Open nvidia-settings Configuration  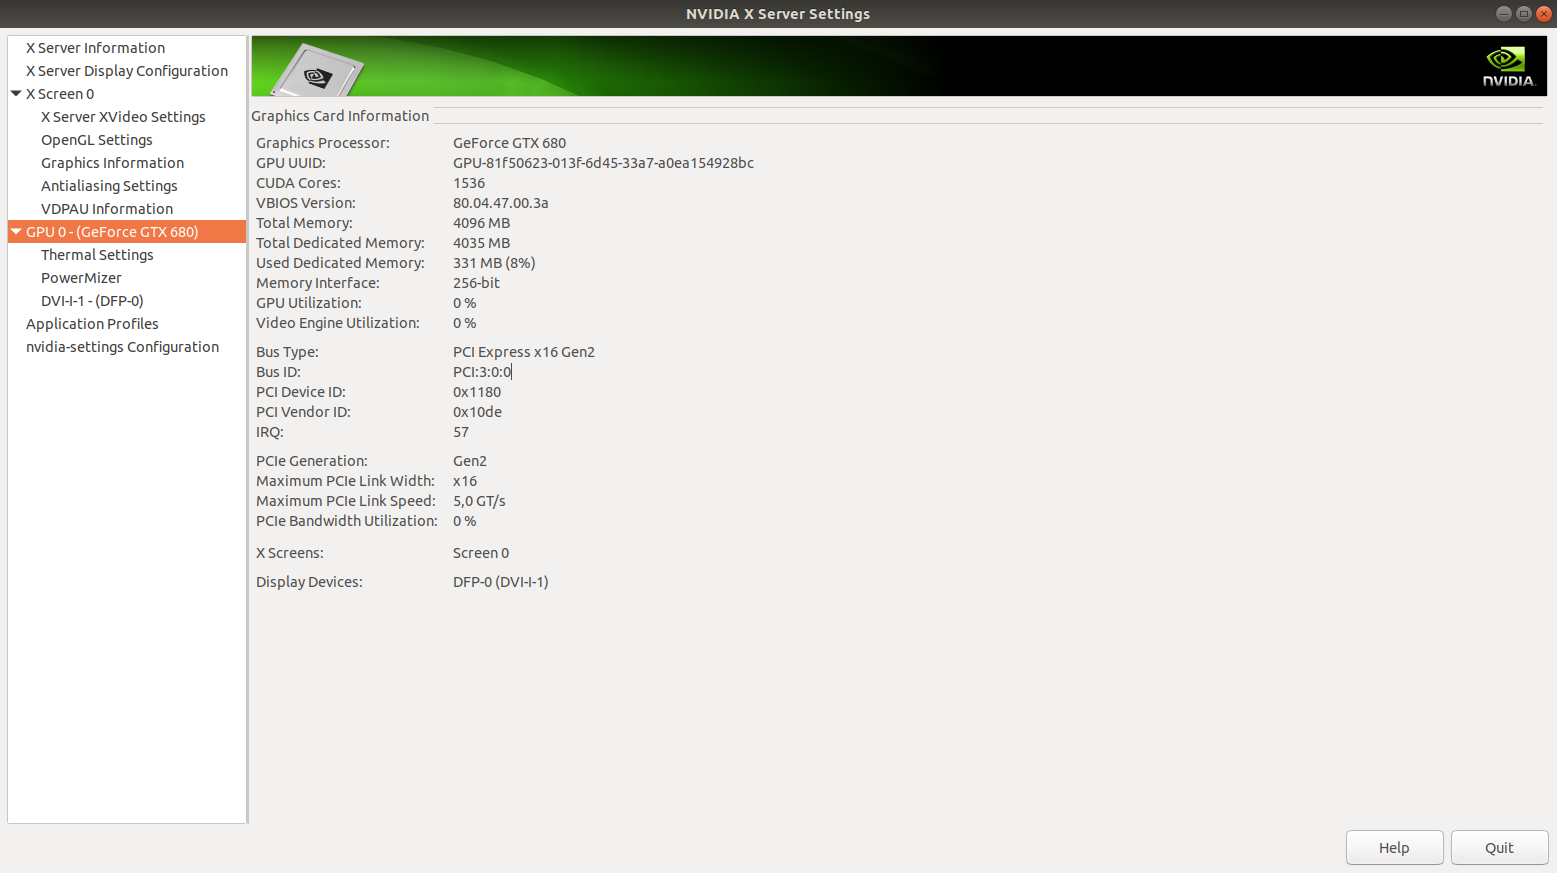(x=122, y=346)
